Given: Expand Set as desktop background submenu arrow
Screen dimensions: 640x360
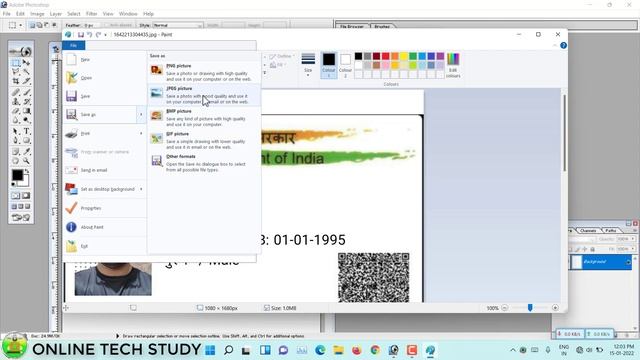Looking at the screenshot, I should tap(141, 189).
